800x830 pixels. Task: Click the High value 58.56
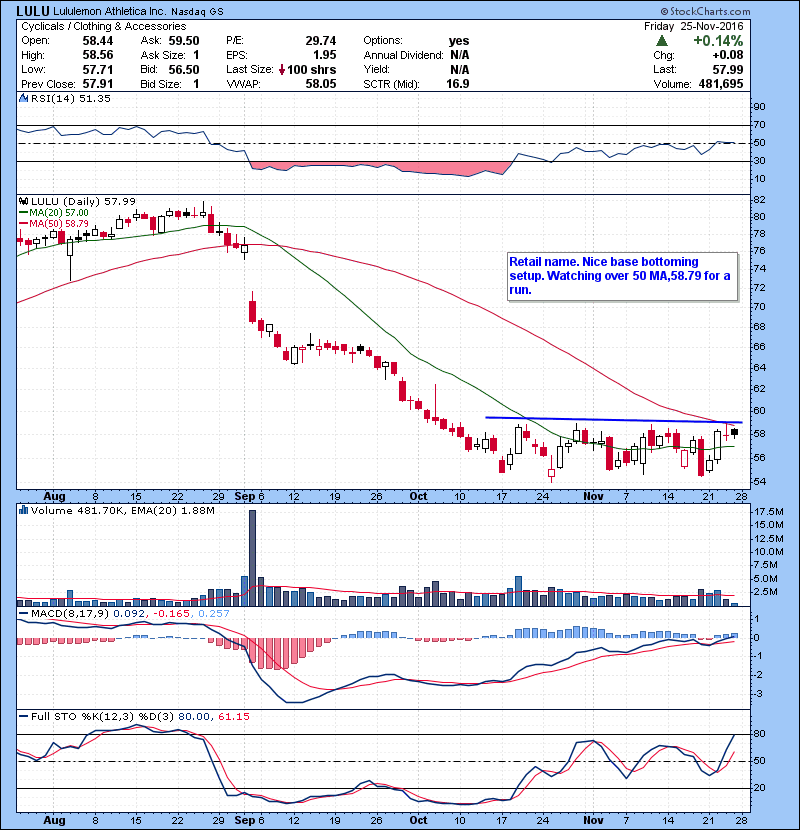point(97,55)
